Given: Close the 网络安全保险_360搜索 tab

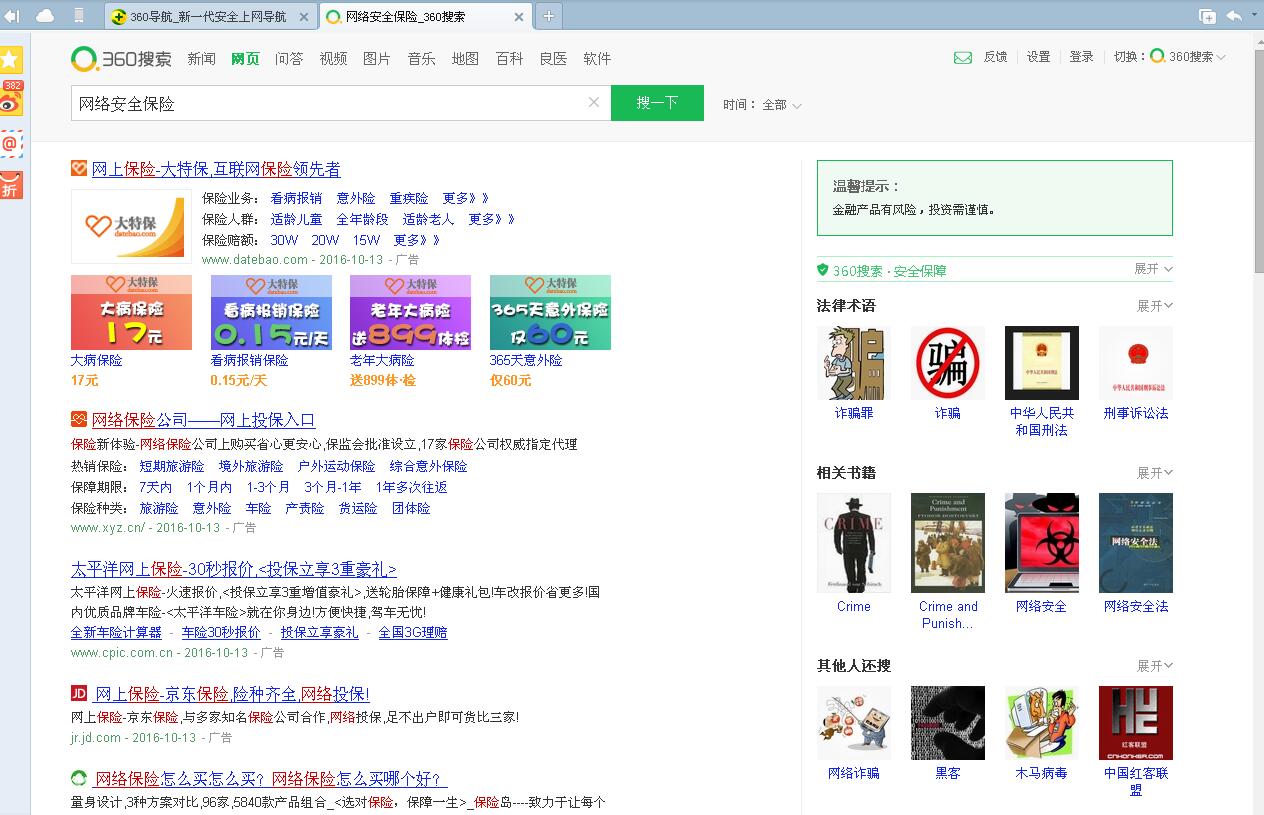Looking at the screenshot, I should 519,17.
